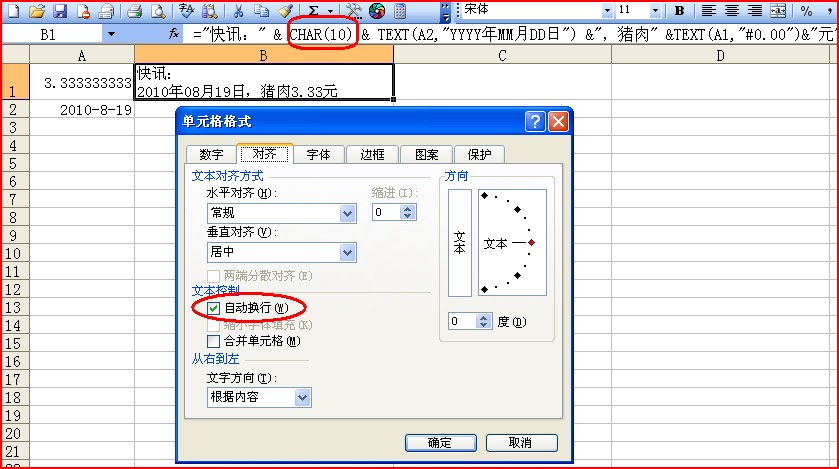Screen dimensions: 839x469
Task: Uncheck the 自动换行 checkbox
Action: [214, 308]
